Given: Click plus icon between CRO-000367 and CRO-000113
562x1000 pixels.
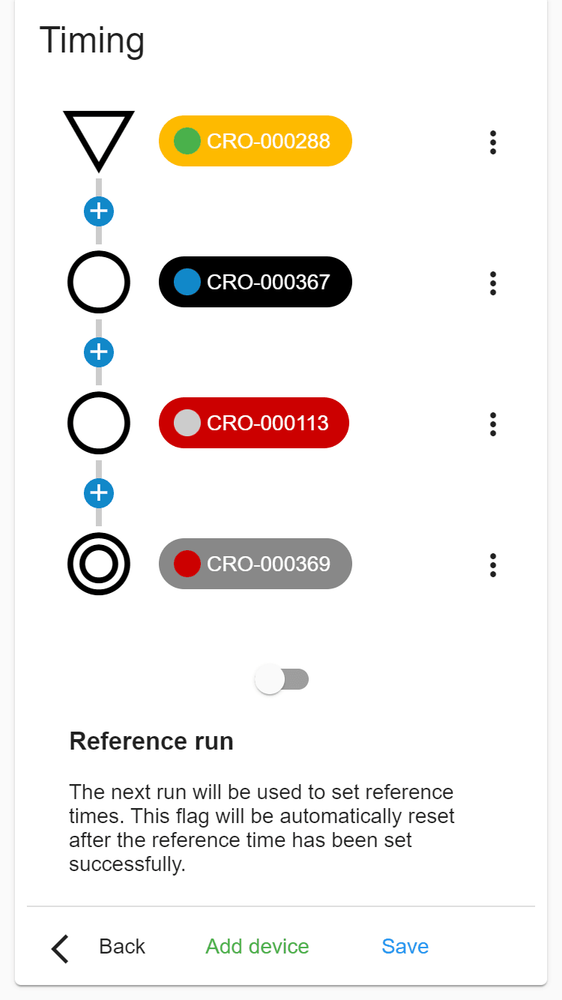Looking at the screenshot, I should coord(99,352).
